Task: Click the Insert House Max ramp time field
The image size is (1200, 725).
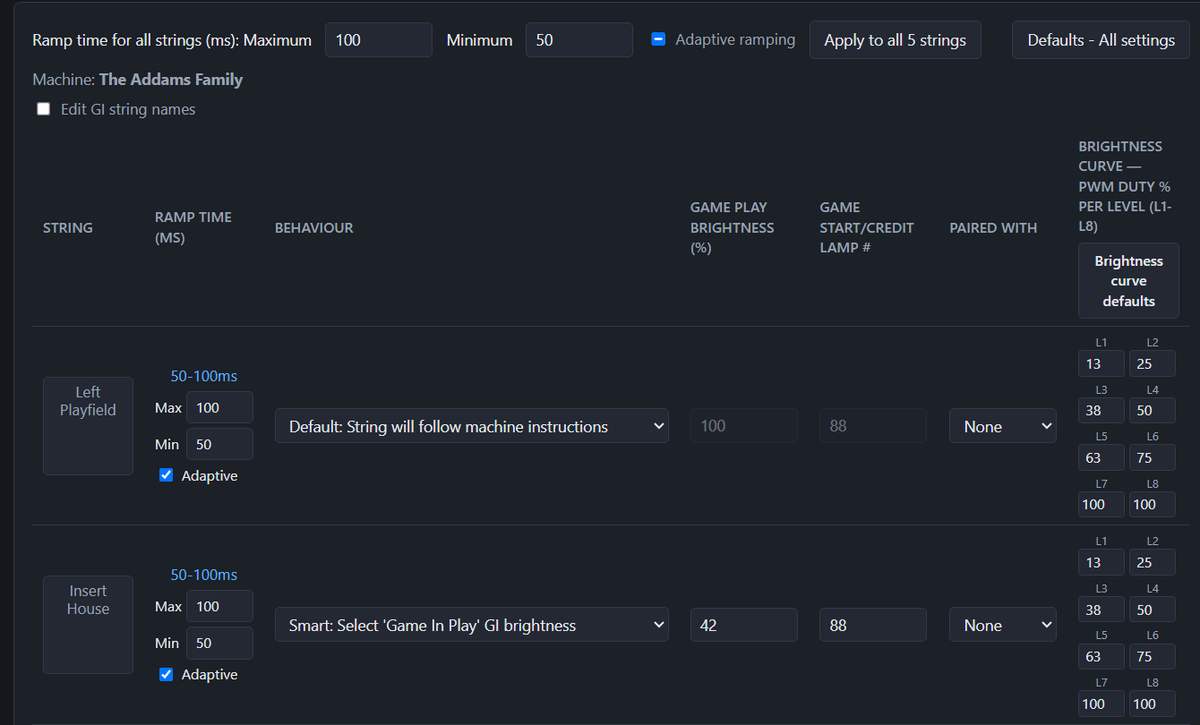Action: pos(220,607)
